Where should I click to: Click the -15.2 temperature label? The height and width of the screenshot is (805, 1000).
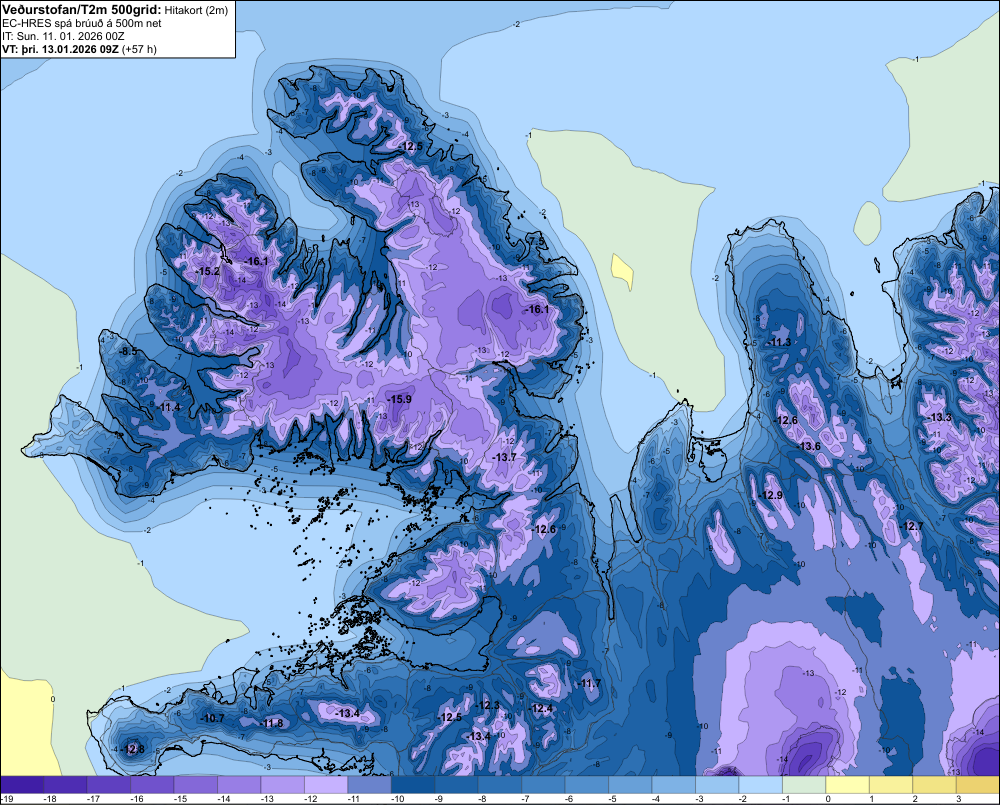207,271
